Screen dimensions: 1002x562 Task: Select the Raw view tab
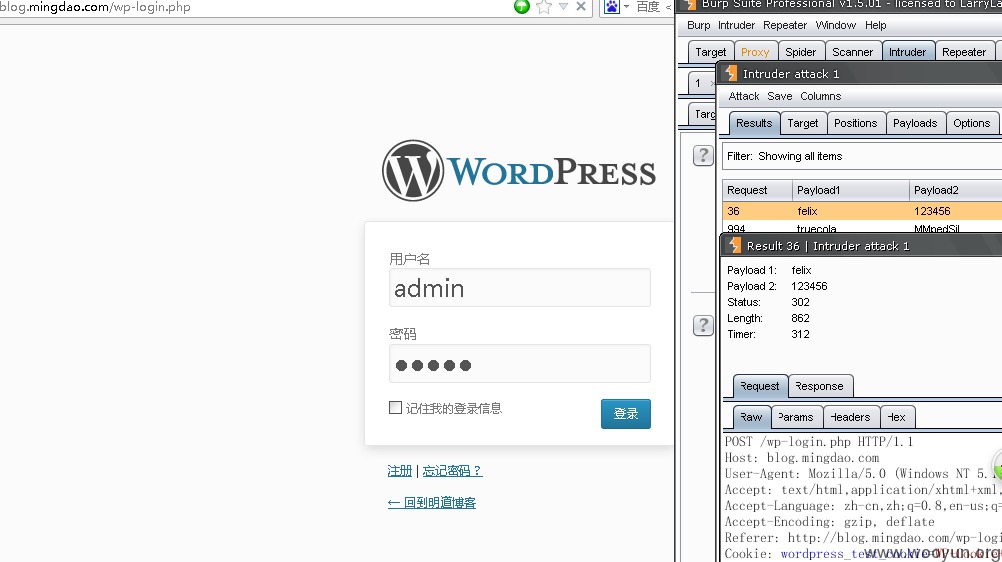coord(752,417)
